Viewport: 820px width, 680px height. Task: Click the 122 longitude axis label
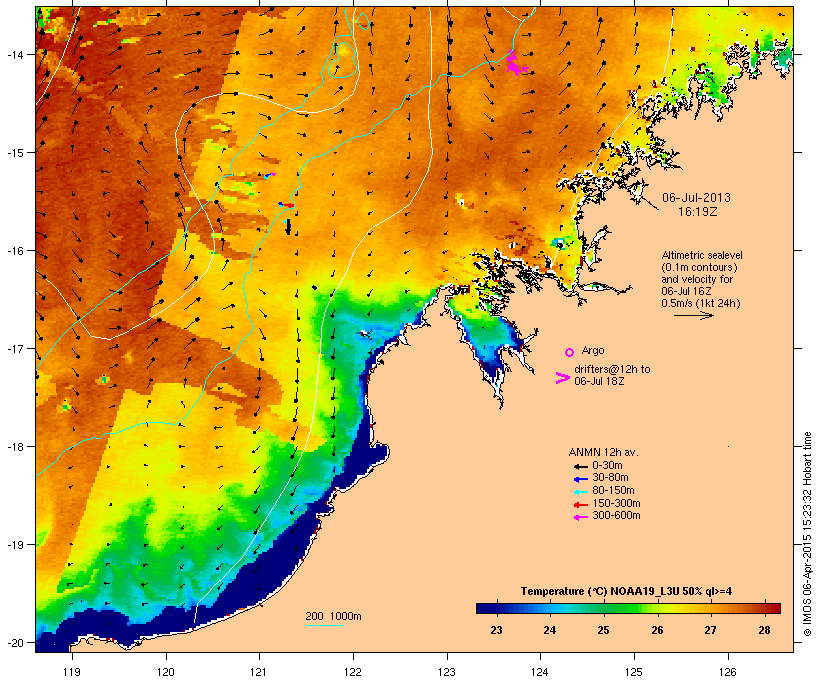[353, 672]
